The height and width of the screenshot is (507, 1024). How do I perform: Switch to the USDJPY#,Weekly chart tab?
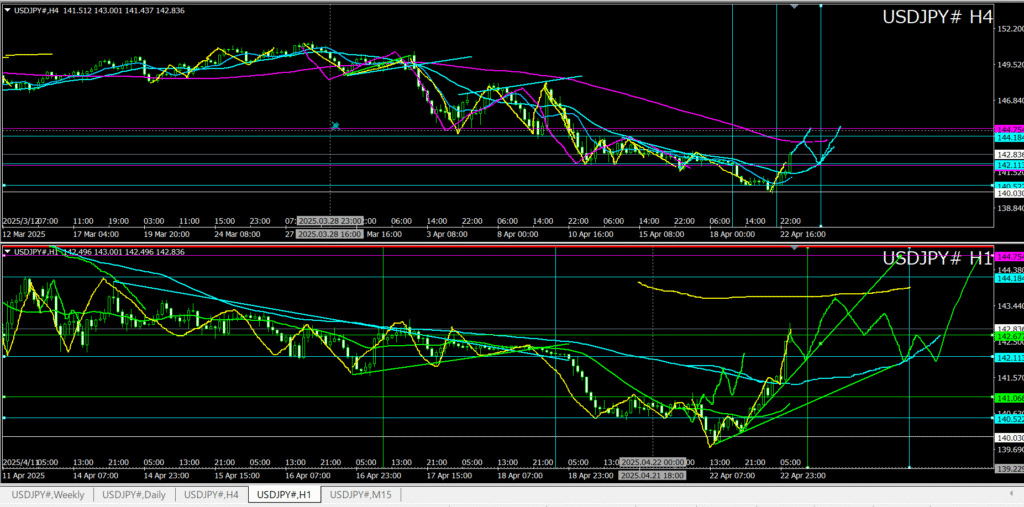click(x=48, y=495)
